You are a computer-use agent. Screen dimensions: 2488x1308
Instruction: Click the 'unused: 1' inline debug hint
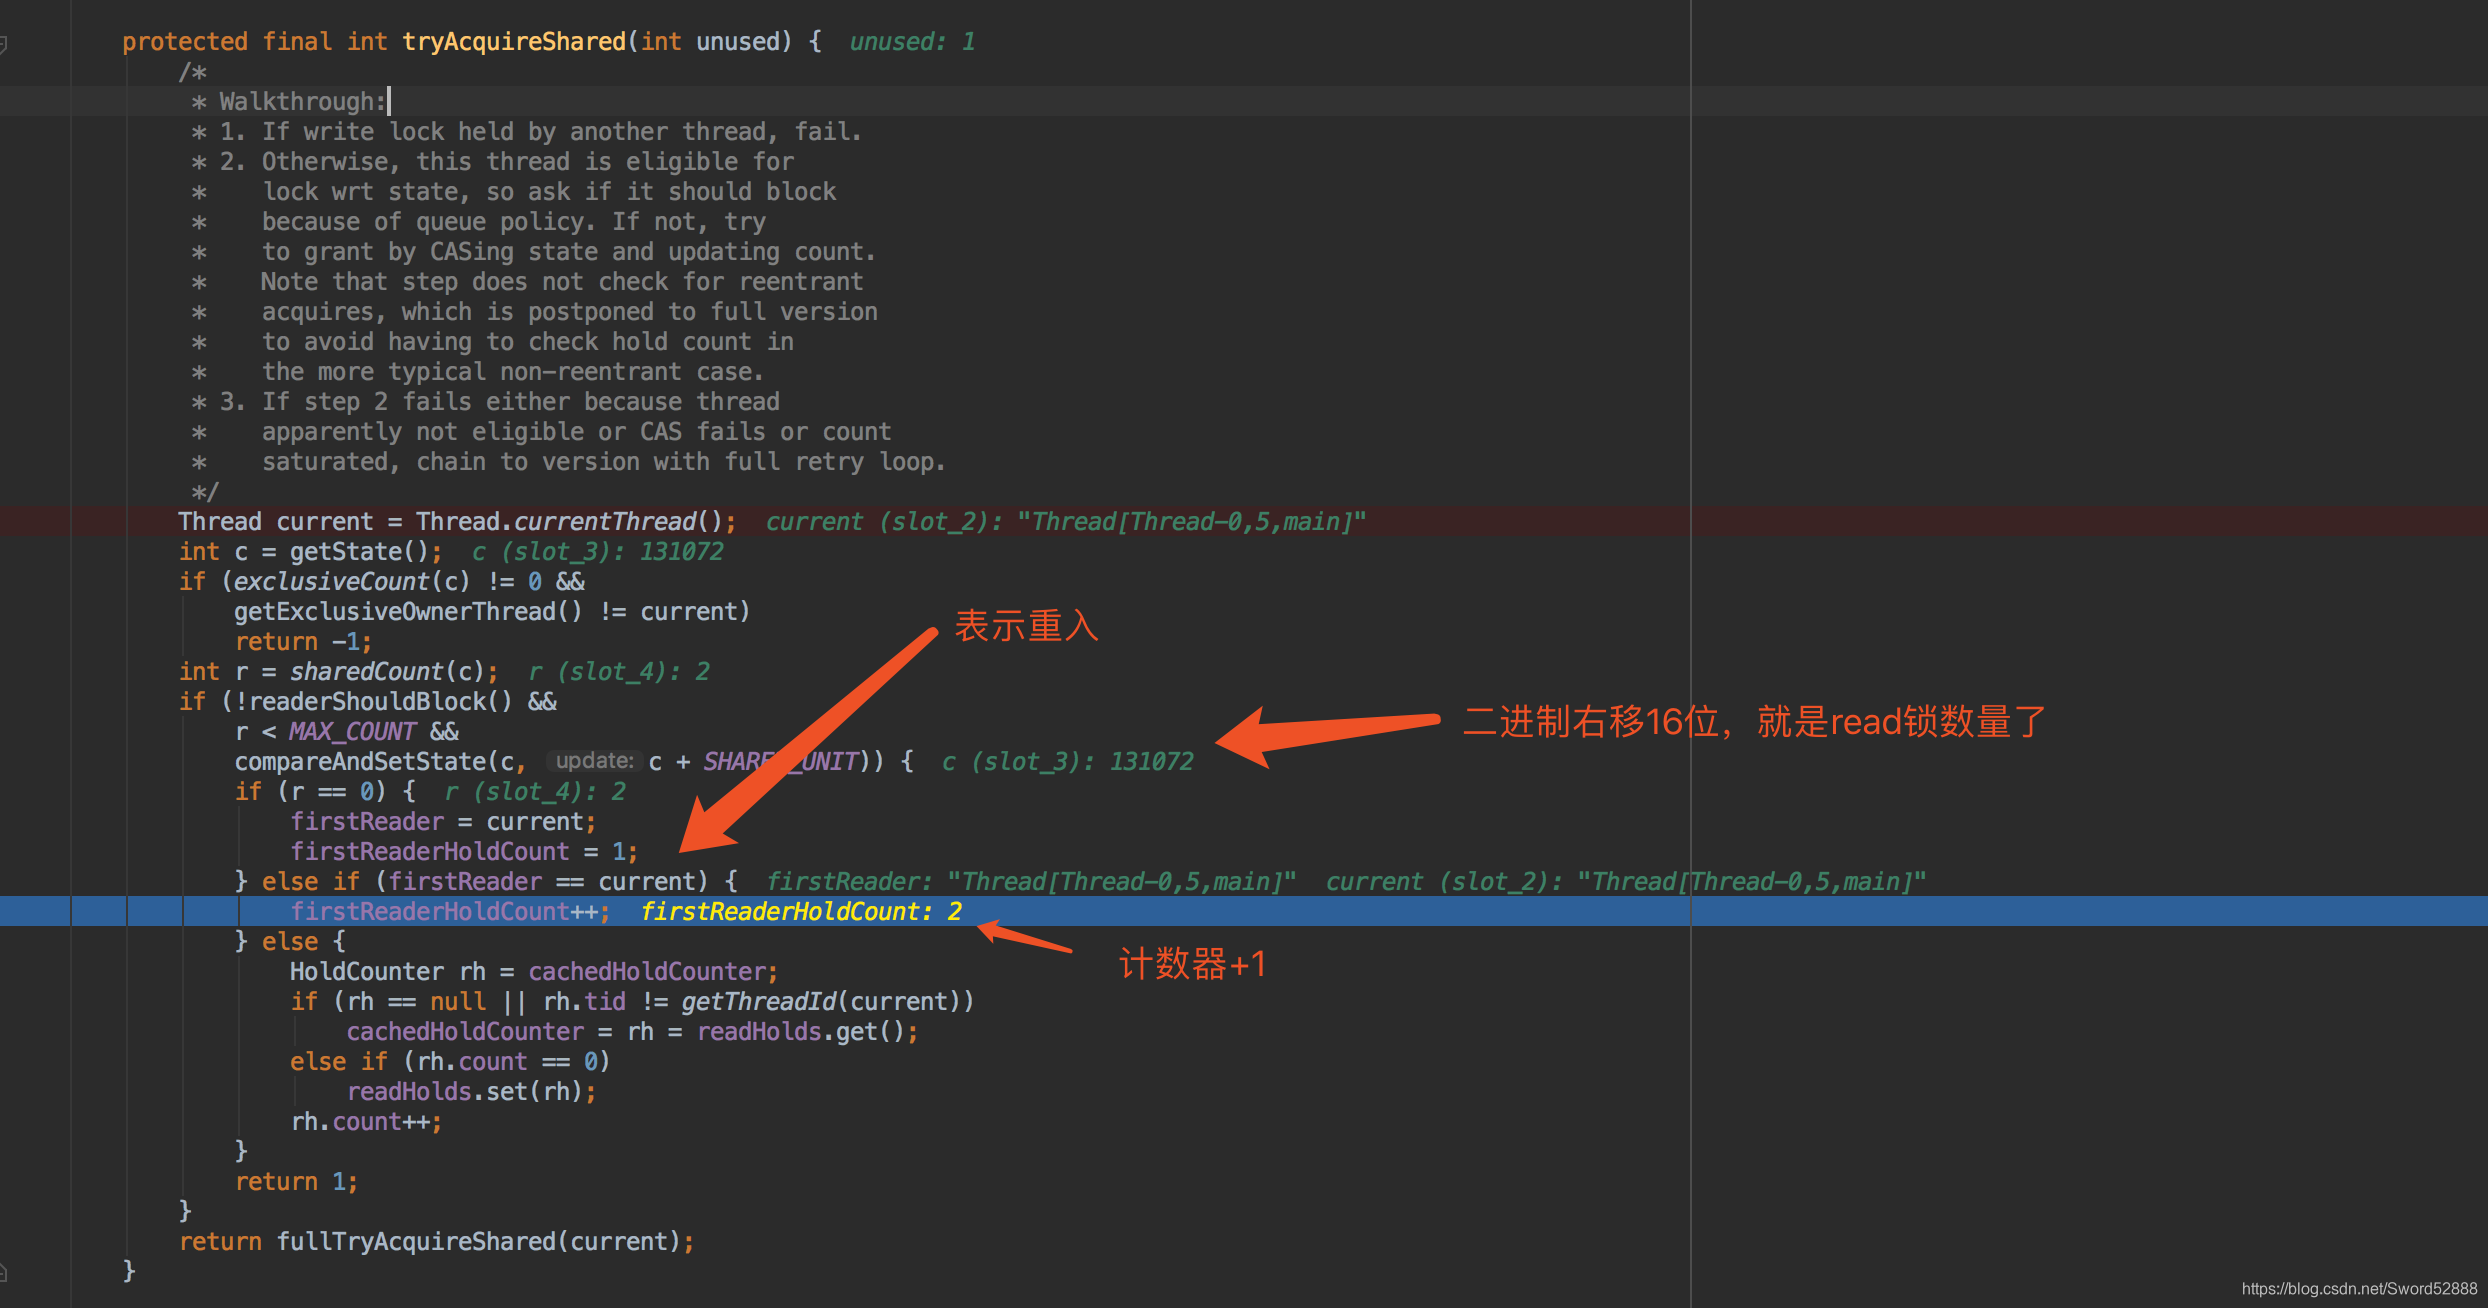pyautogui.click(x=912, y=42)
